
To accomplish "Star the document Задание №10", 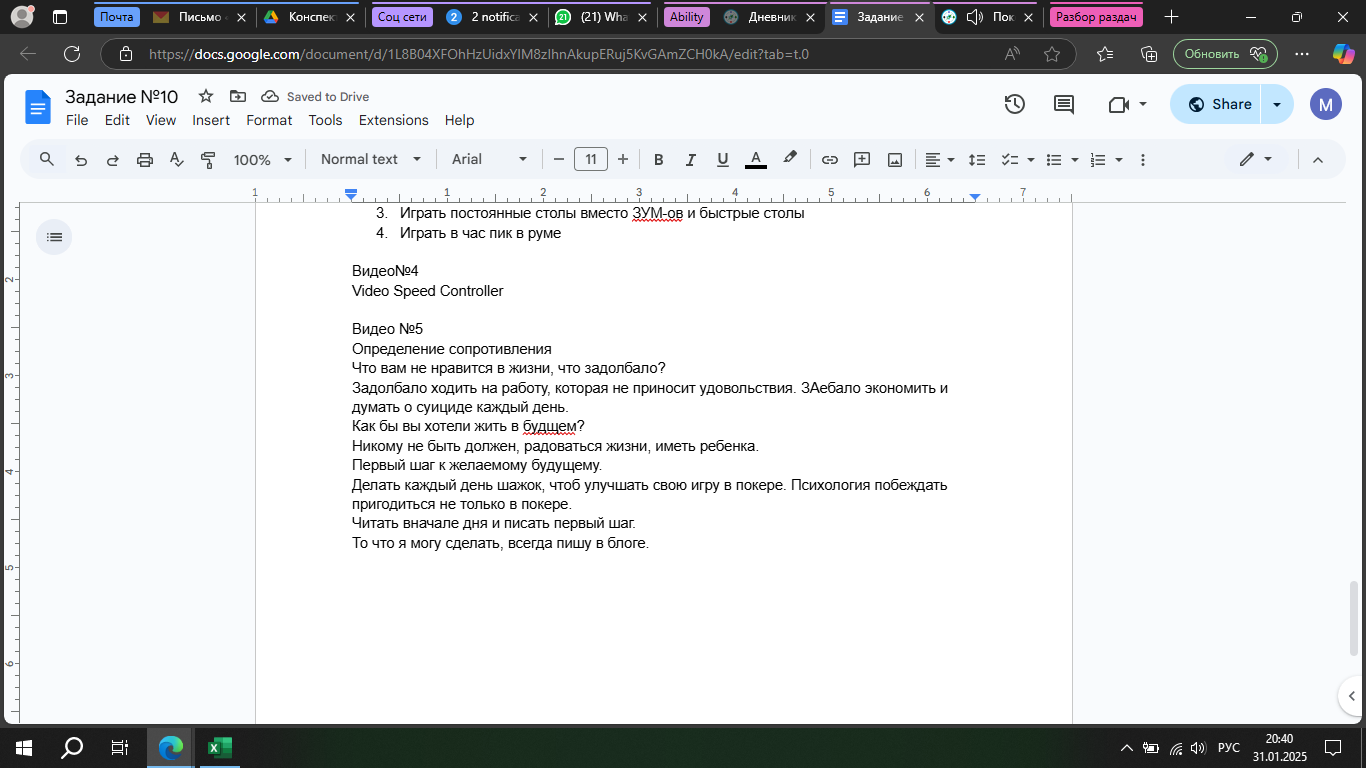I will (205, 96).
